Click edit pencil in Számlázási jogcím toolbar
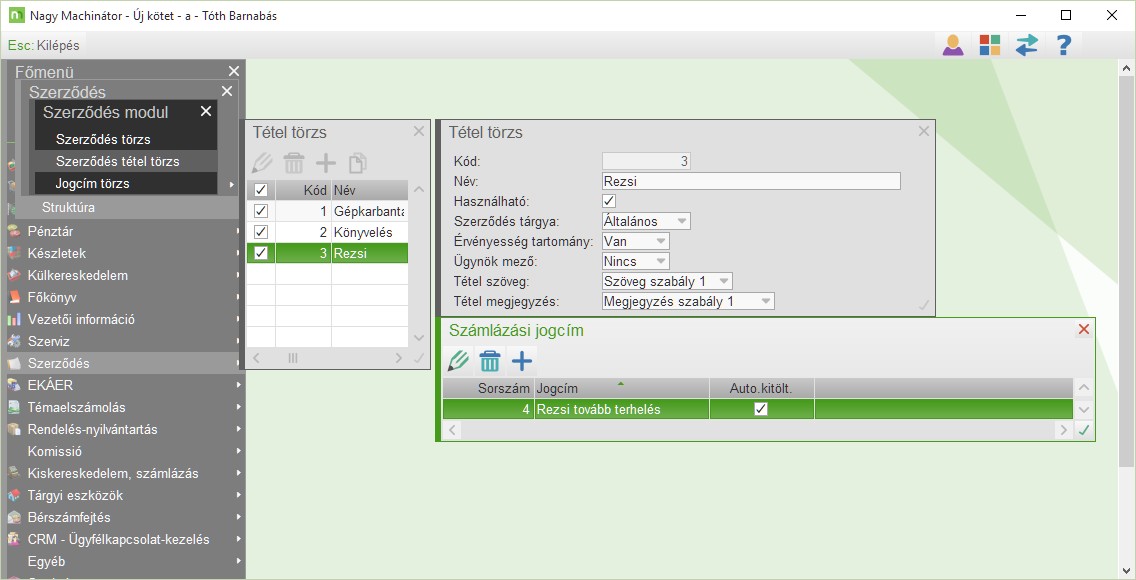This screenshot has height=580, width=1136. tap(458, 360)
